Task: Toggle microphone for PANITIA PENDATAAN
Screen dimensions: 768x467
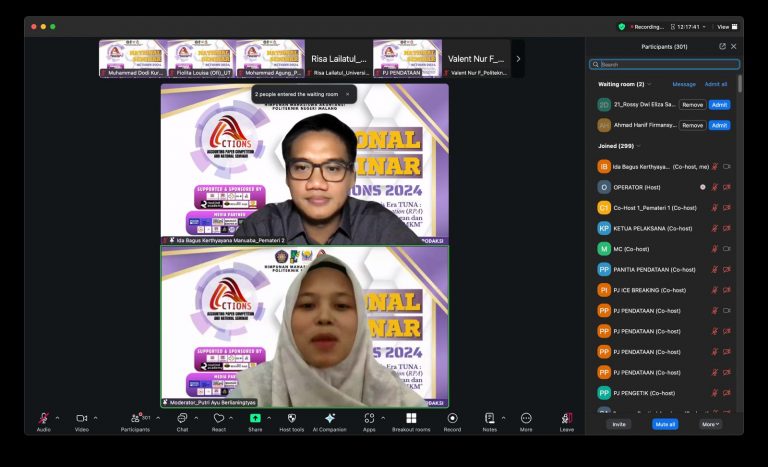Action: (x=715, y=270)
